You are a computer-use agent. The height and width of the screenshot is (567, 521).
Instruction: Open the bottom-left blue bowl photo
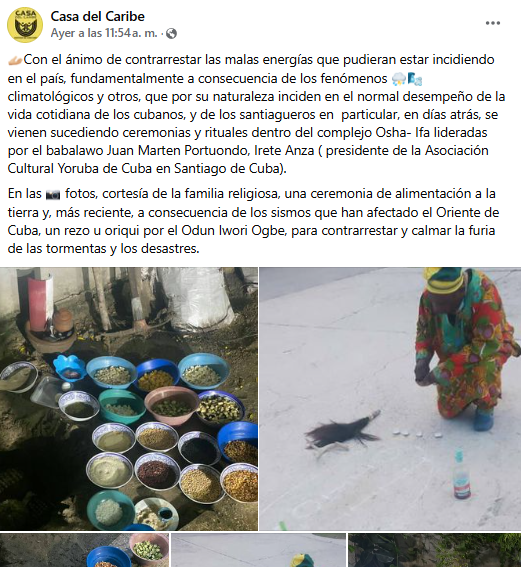84,550
